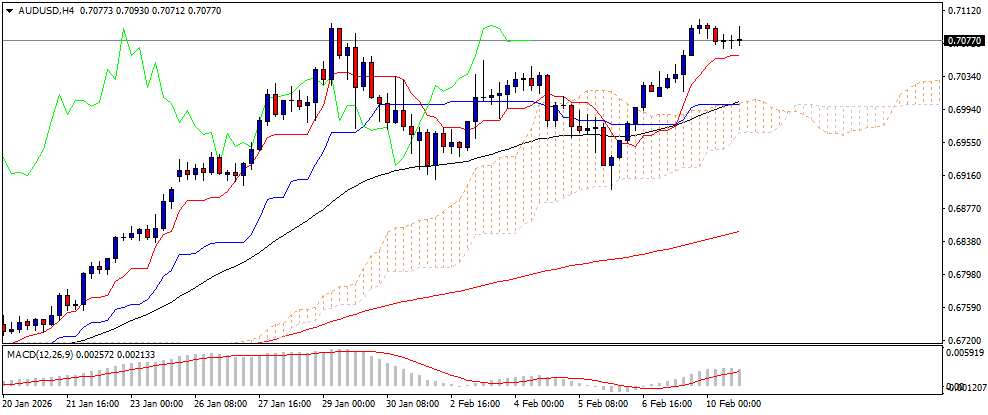The image size is (988, 415).
Task: Click the 0.71120 price axis label
Action: tap(963, 11)
